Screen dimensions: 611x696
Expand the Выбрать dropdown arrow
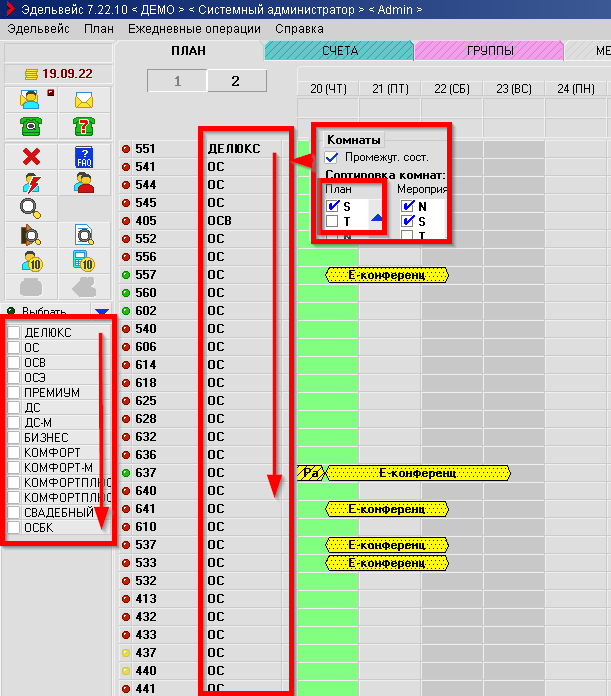[x=100, y=312]
